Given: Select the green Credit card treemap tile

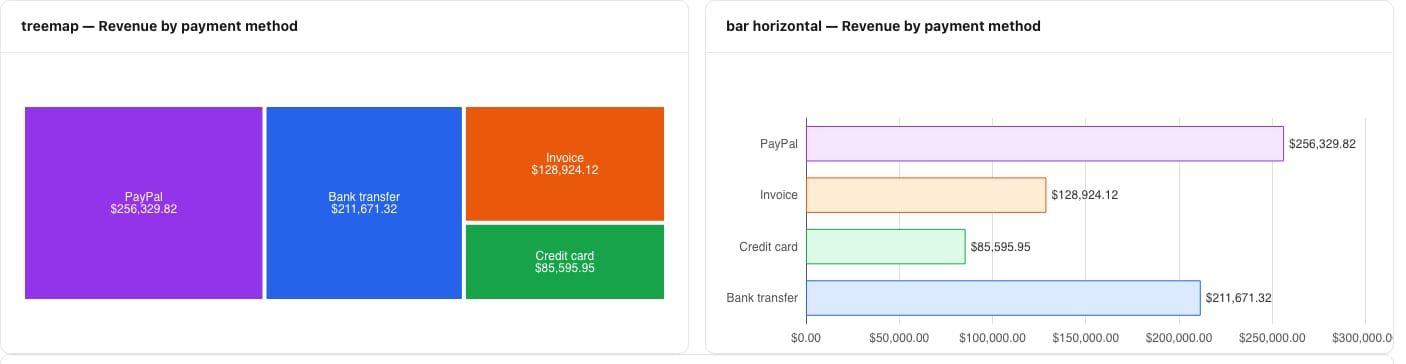Looking at the screenshot, I should pyautogui.click(x=565, y=262).
